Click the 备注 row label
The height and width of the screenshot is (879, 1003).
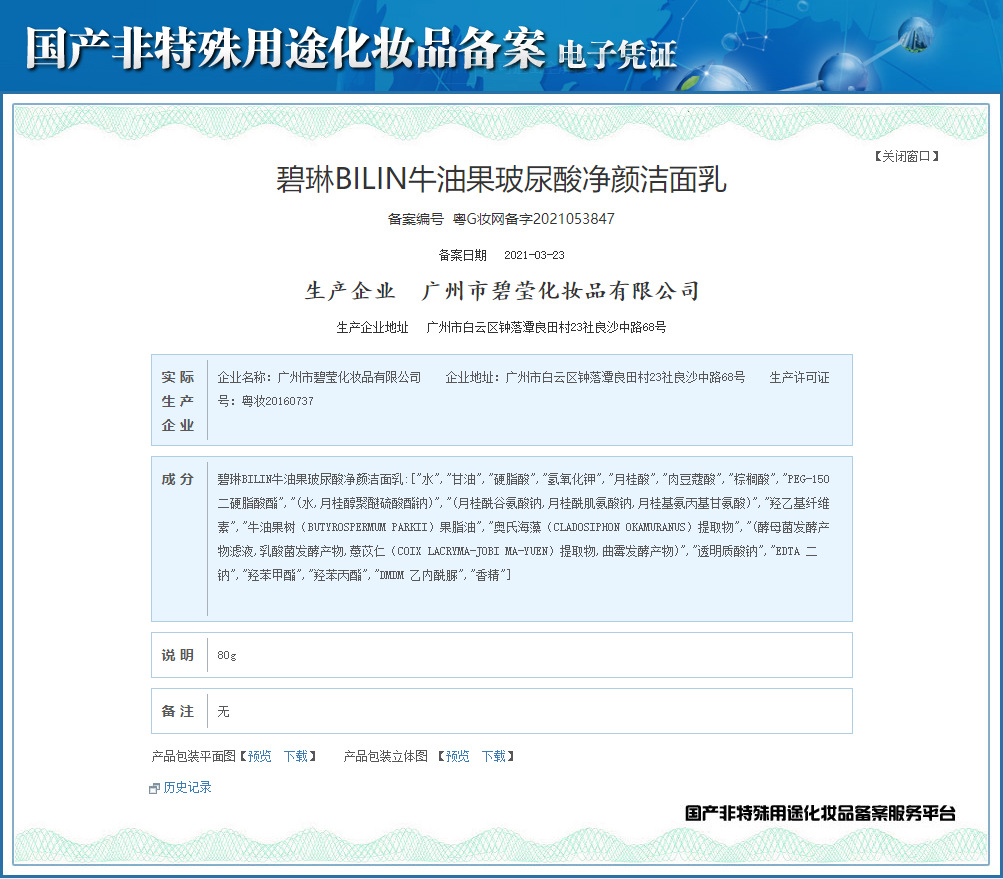(178, 711)
